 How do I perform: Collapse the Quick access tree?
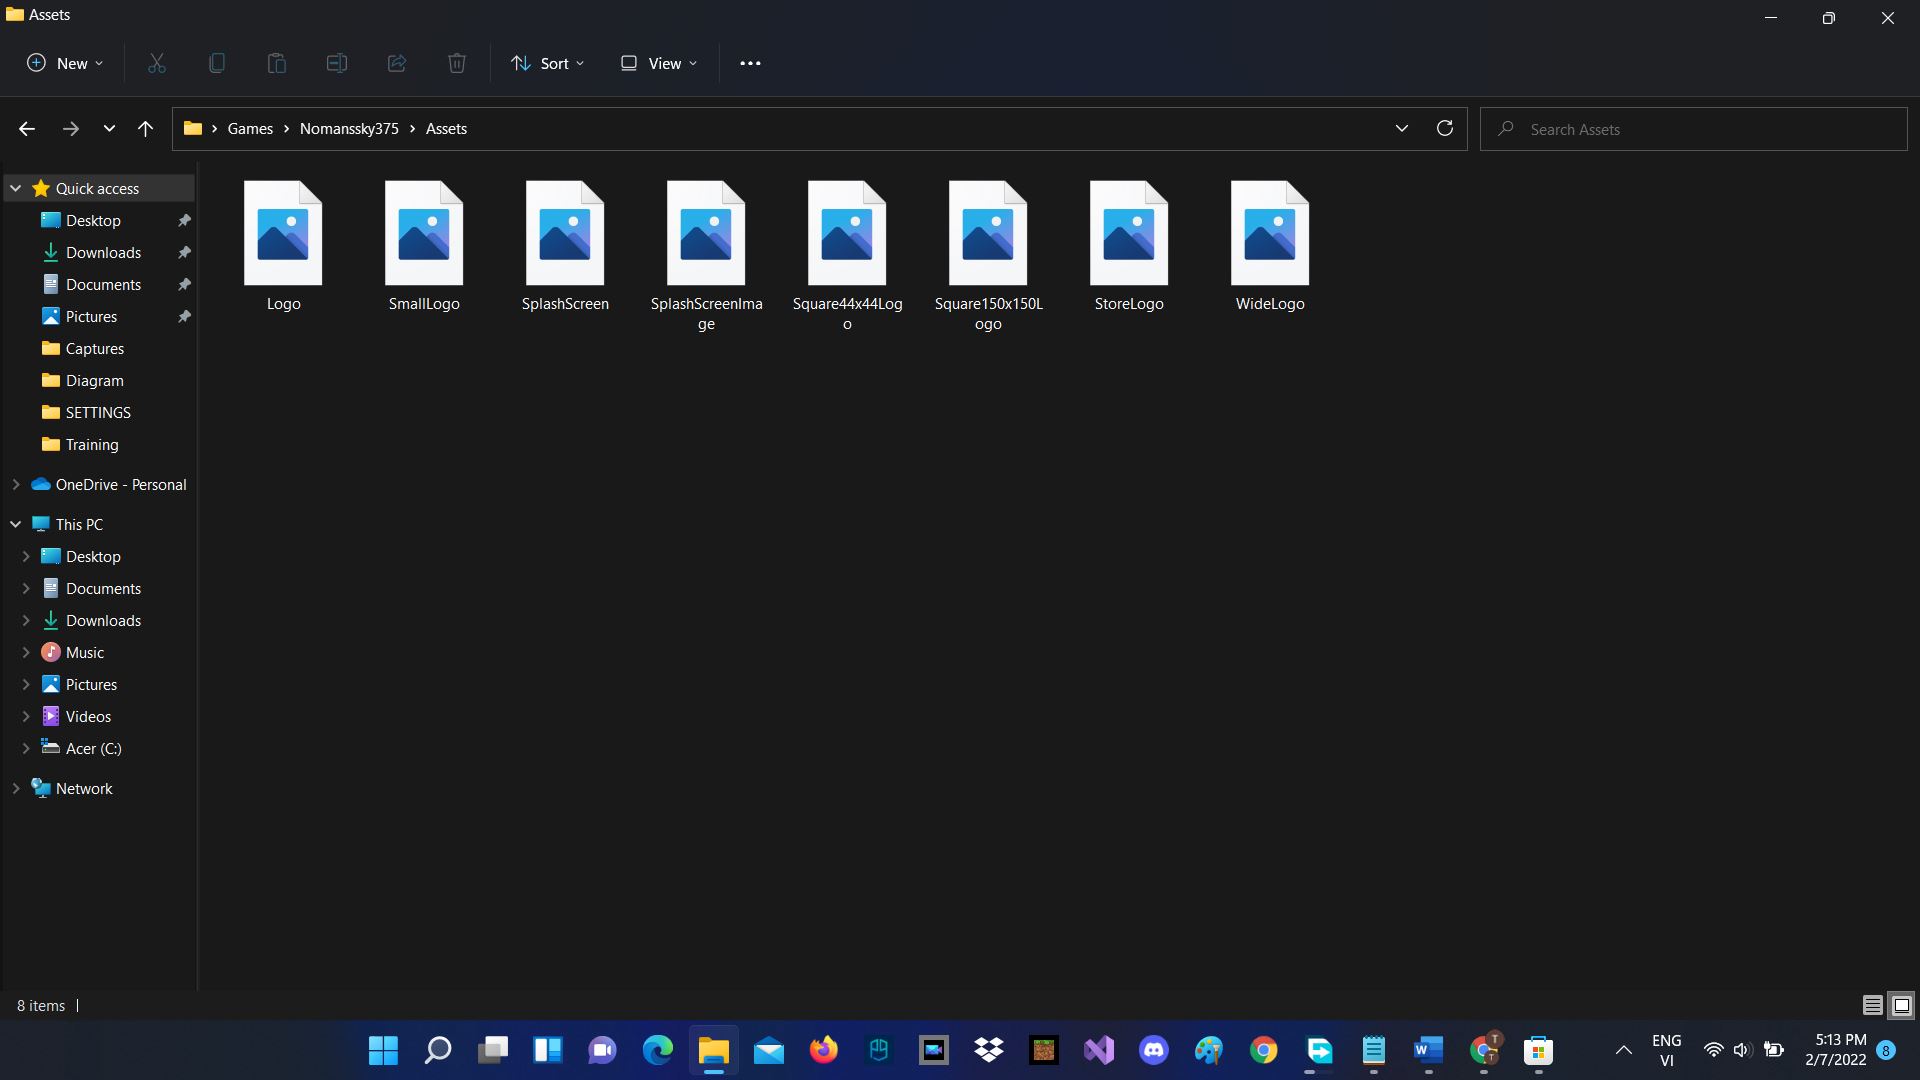(16, 188)
